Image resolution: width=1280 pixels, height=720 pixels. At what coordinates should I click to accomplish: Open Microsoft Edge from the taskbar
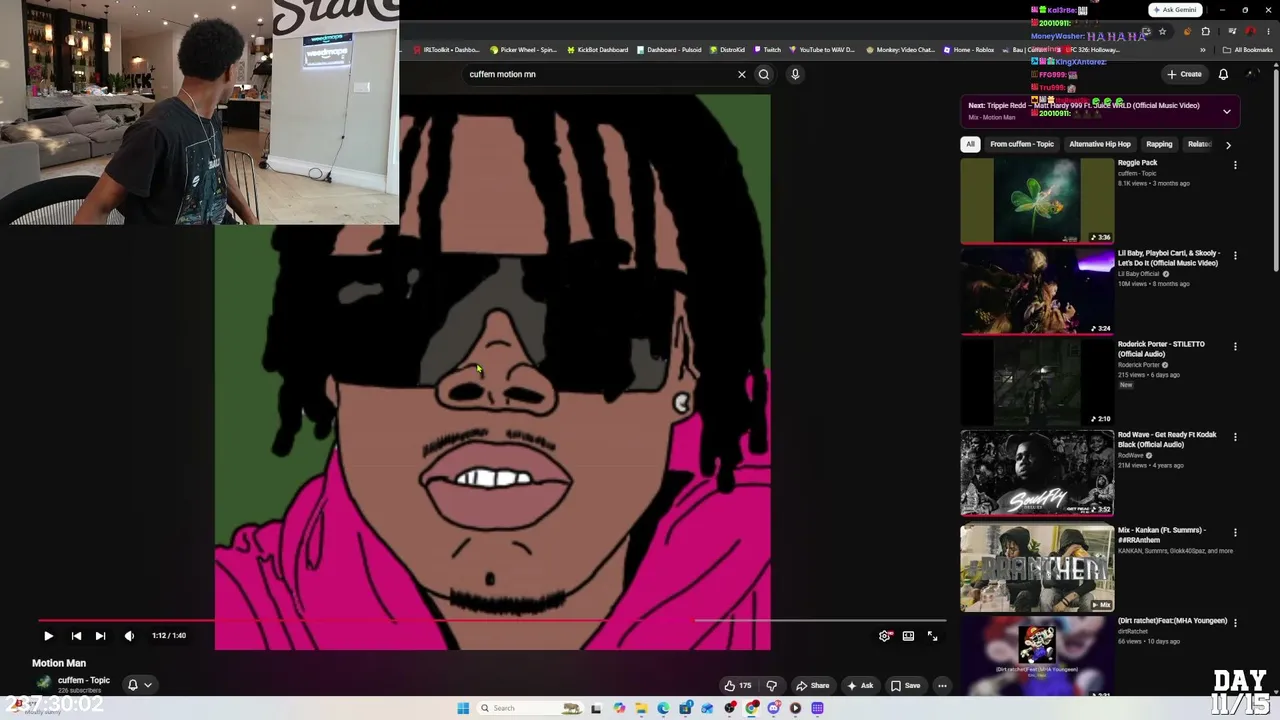click(x=663, y=708)
